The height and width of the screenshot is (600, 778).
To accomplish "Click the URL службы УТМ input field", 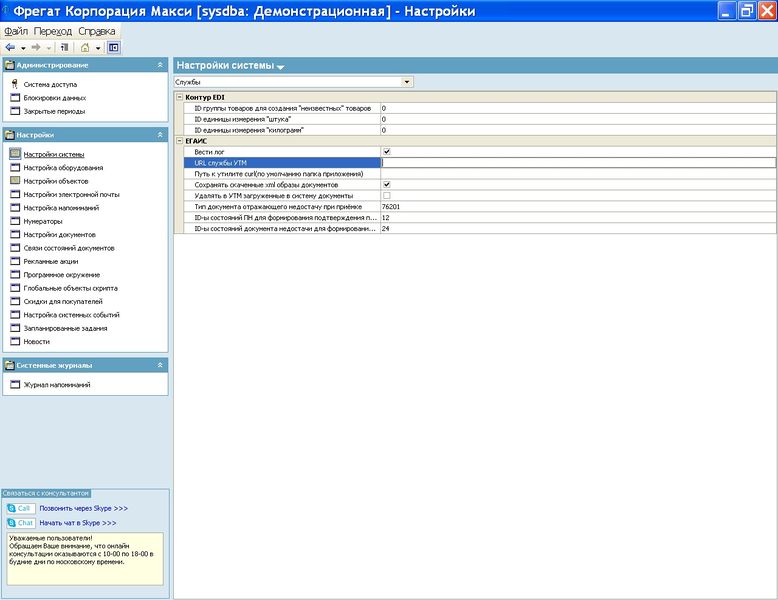I will pyautogui.click(x=578, y=163).
